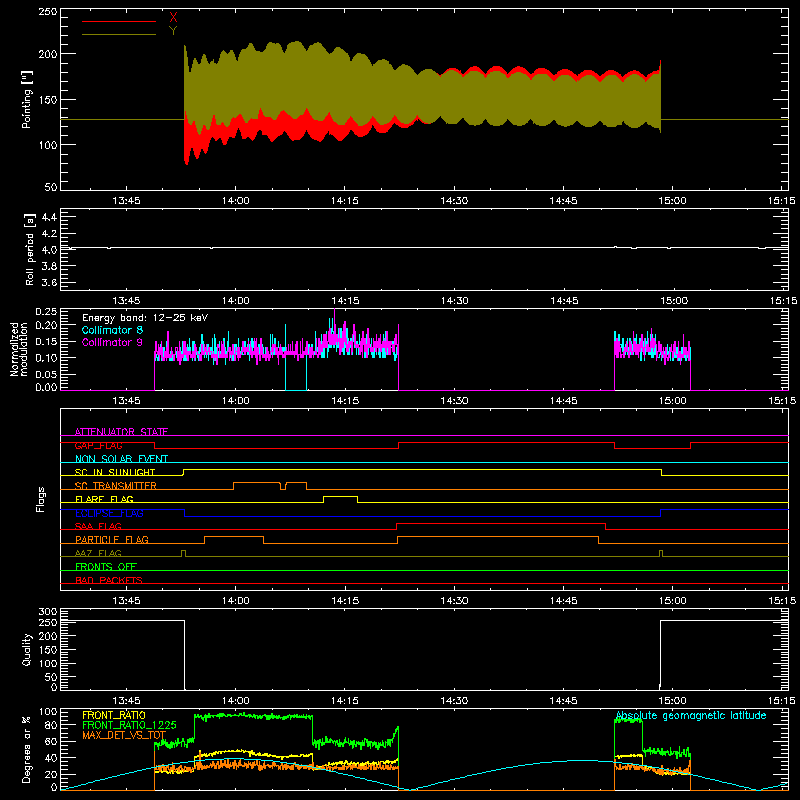Click the 'X' legend label
800x800 pixels.
coord(173,18)
